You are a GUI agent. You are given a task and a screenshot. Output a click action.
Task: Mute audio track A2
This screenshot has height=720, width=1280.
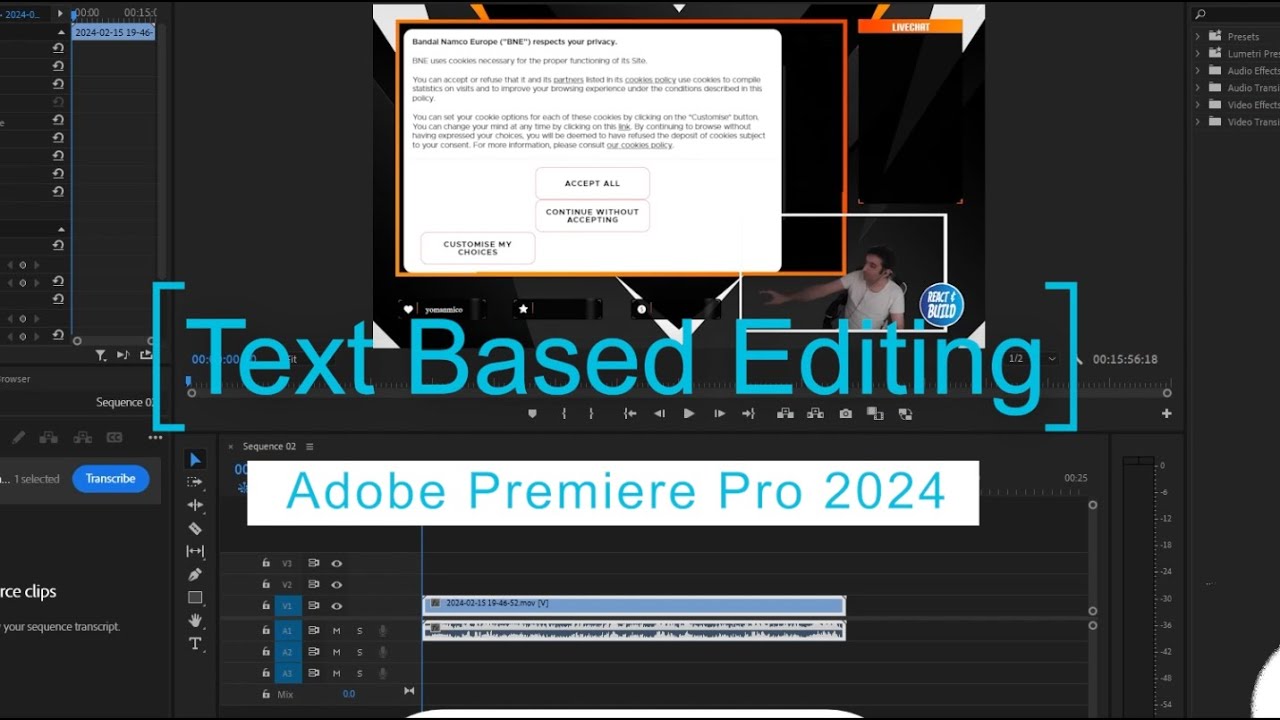(x=336, y=652)
